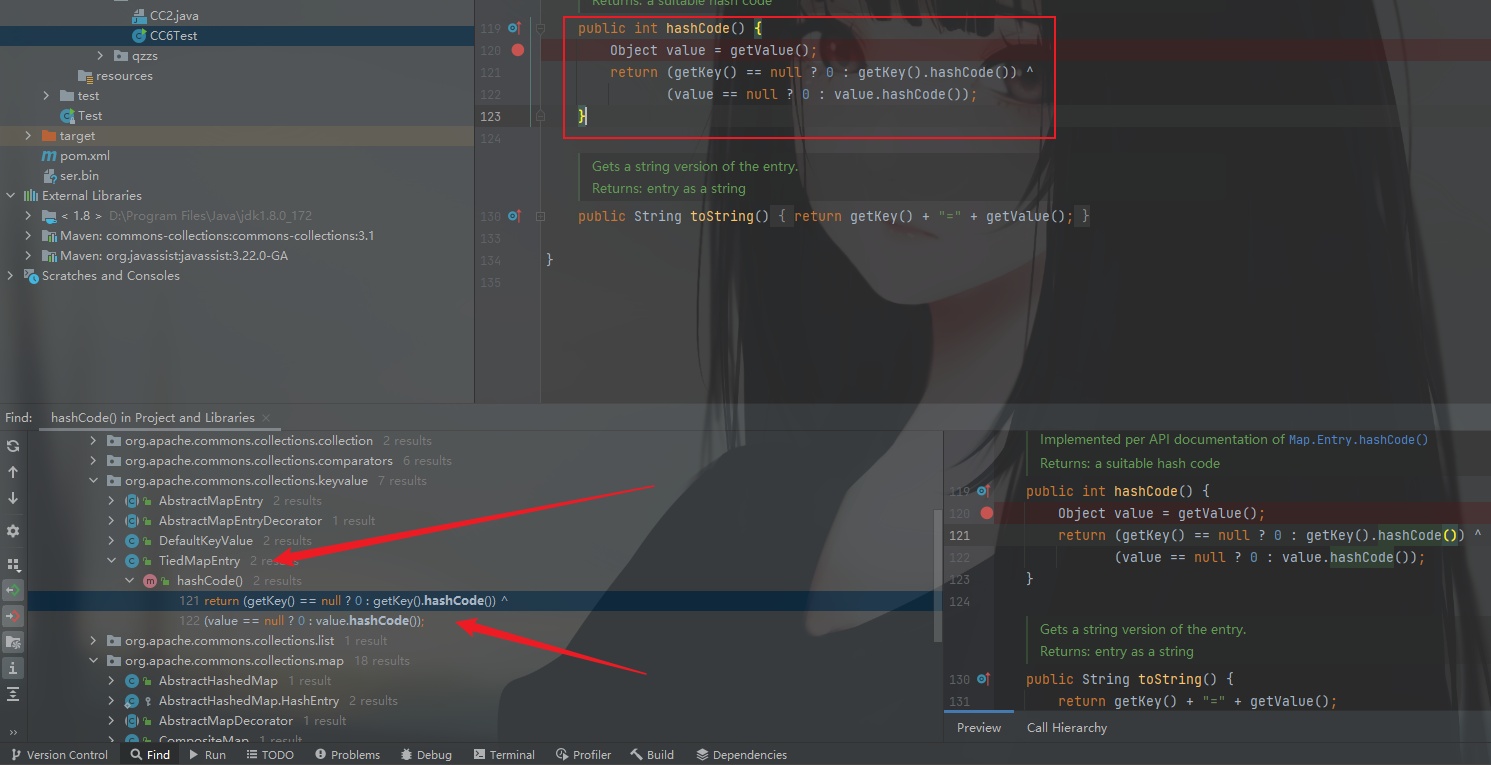Image resolution: width=1491 pixels, height=765 pixels.
Task: Click the Rerun search icon in Find panel
Action: 13,446
